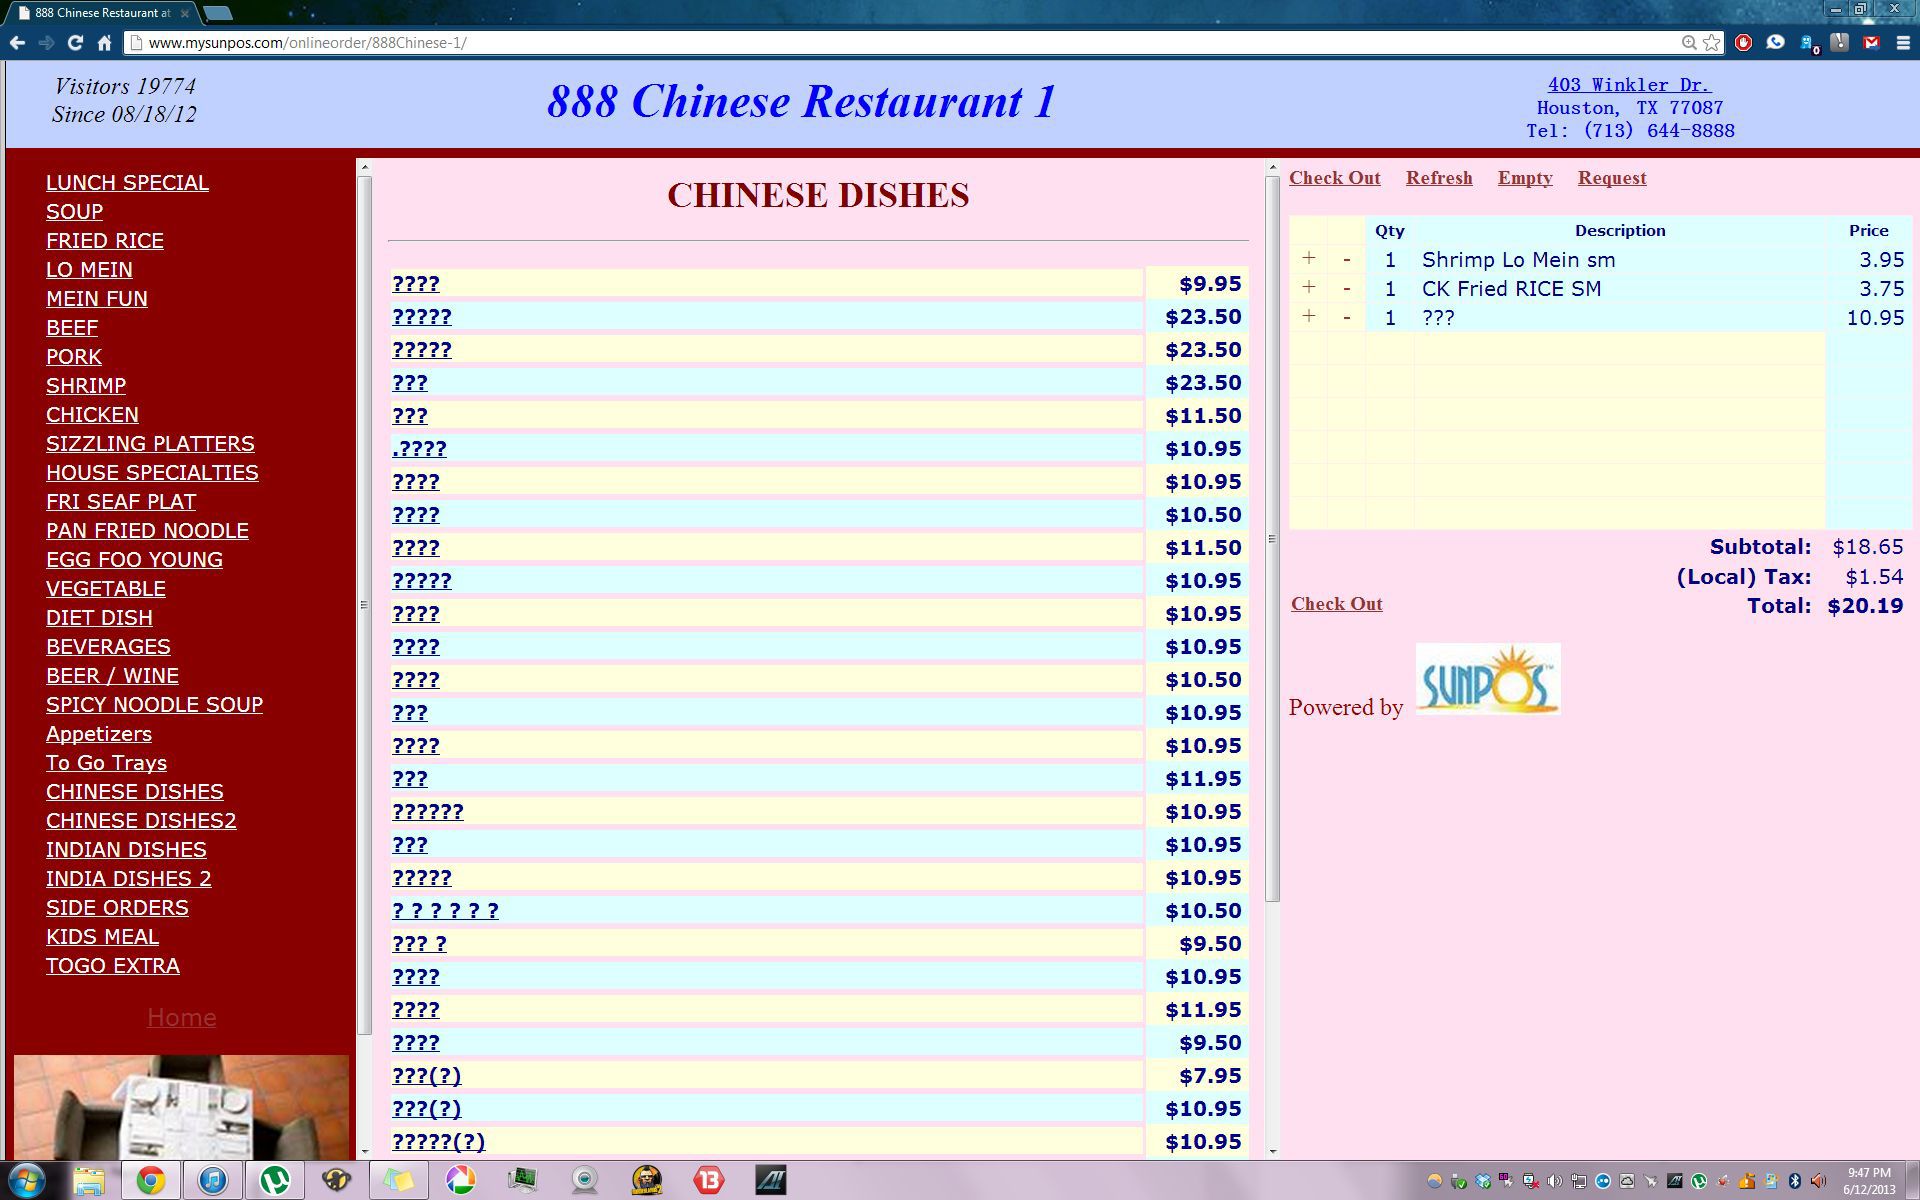Click the AdBlock stop-hand extension icon
The width and height of the screenshot is (1920, 1200).
click(x=1743, y=43)
